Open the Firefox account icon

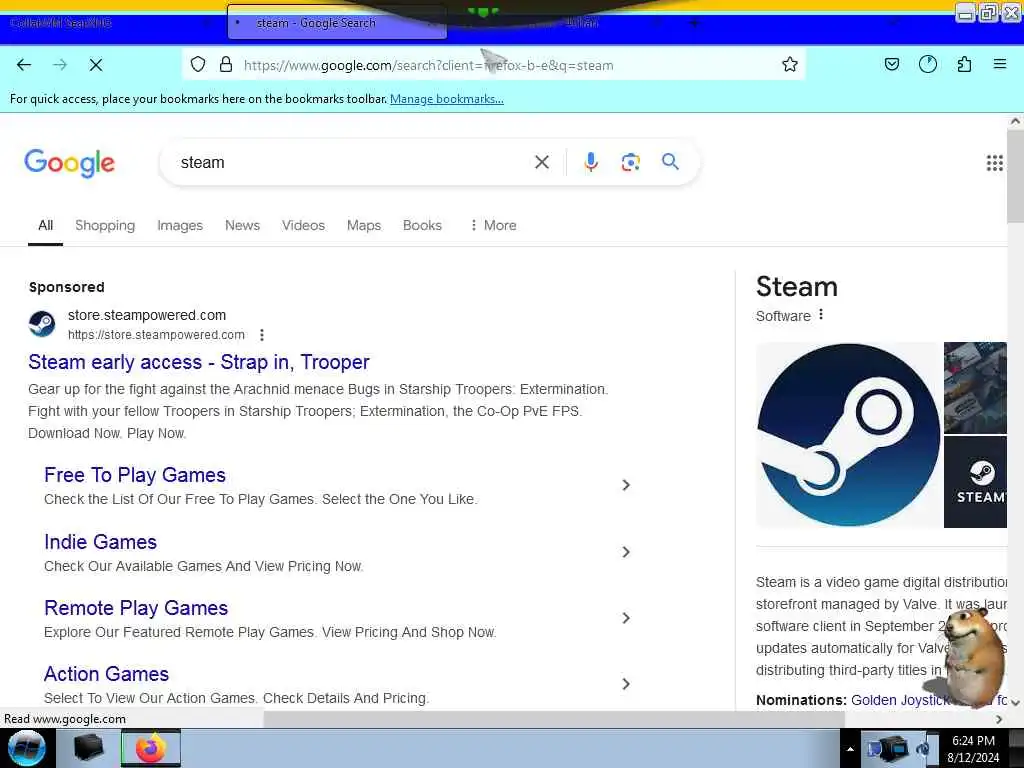[927, 65]
